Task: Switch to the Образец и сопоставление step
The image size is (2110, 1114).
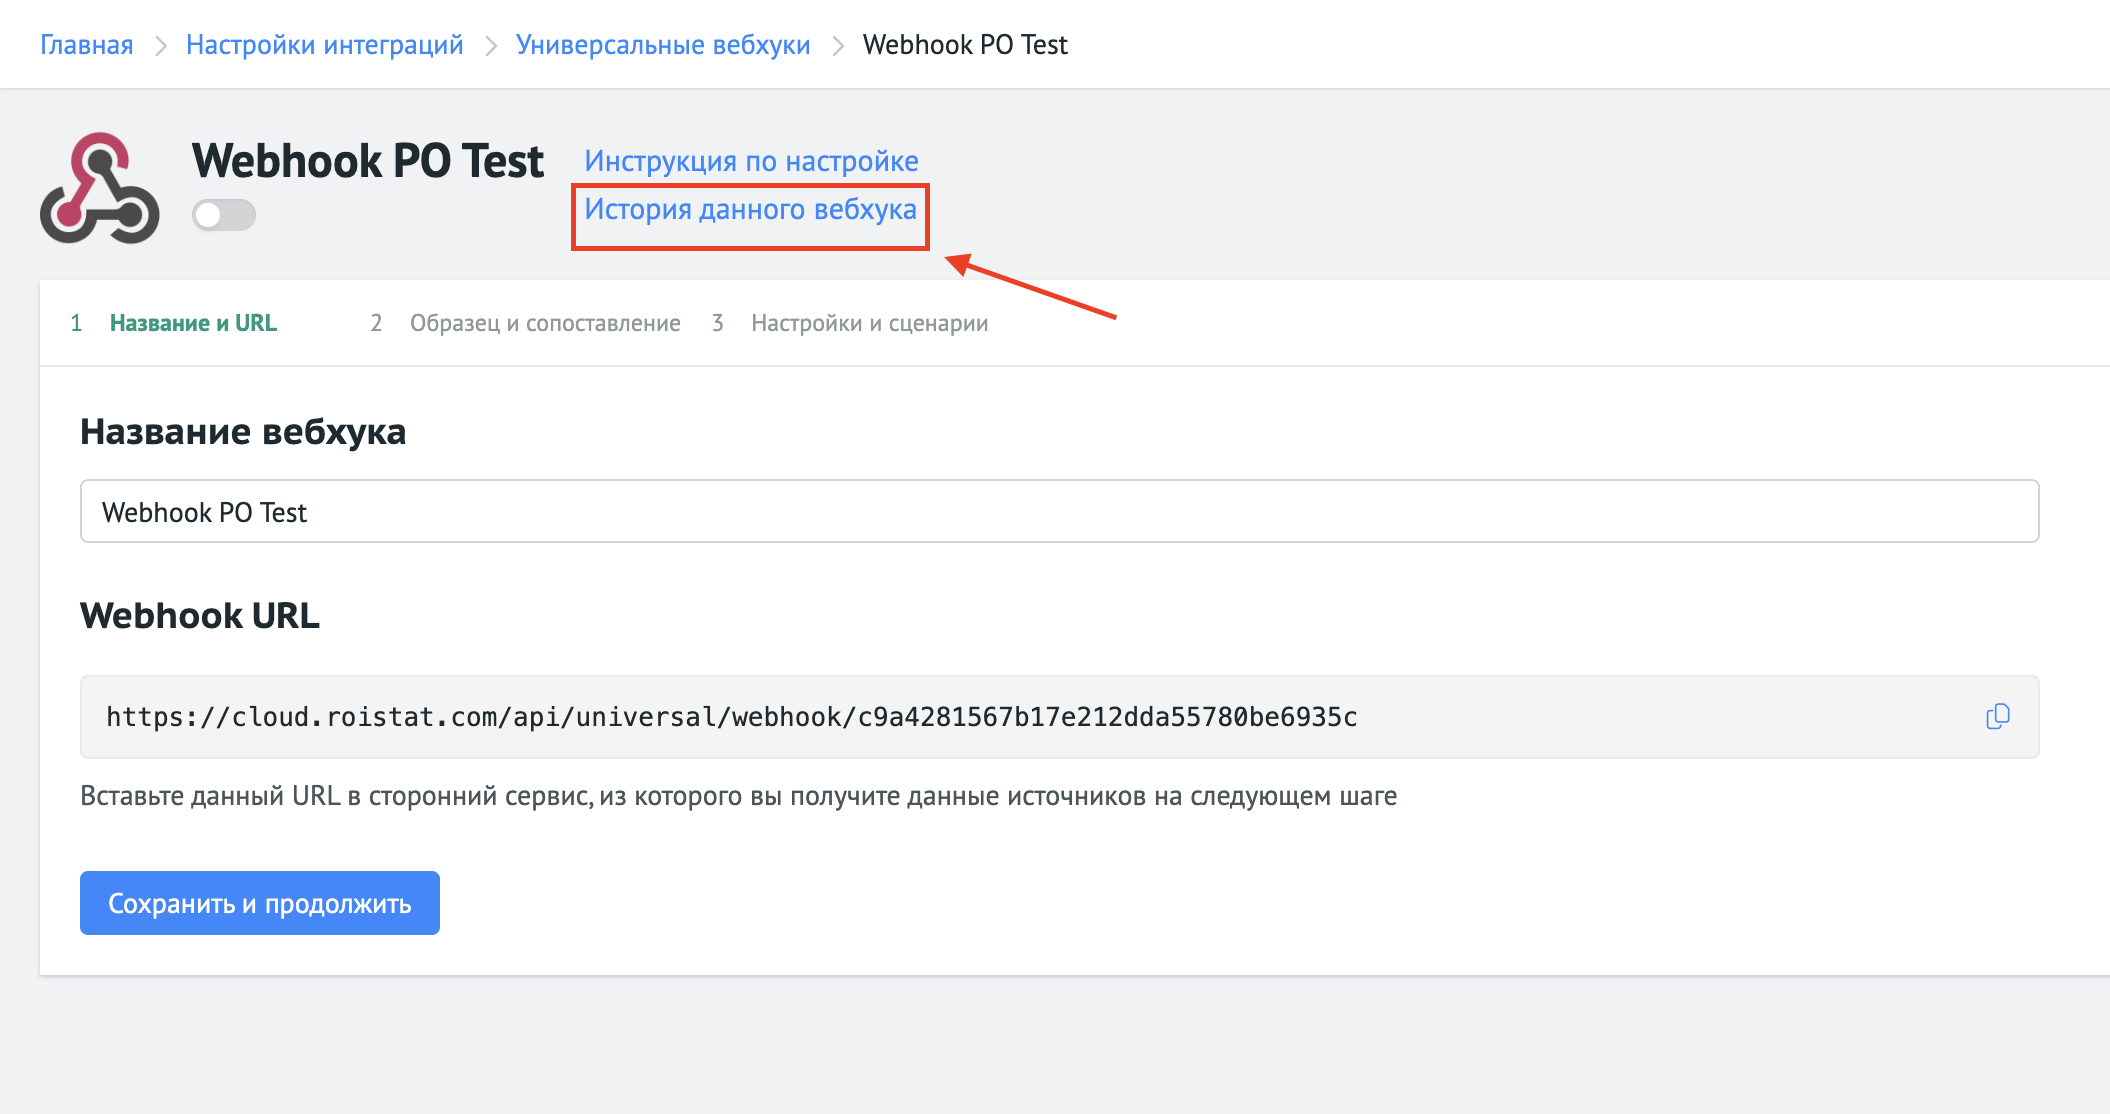Action: 545,323
